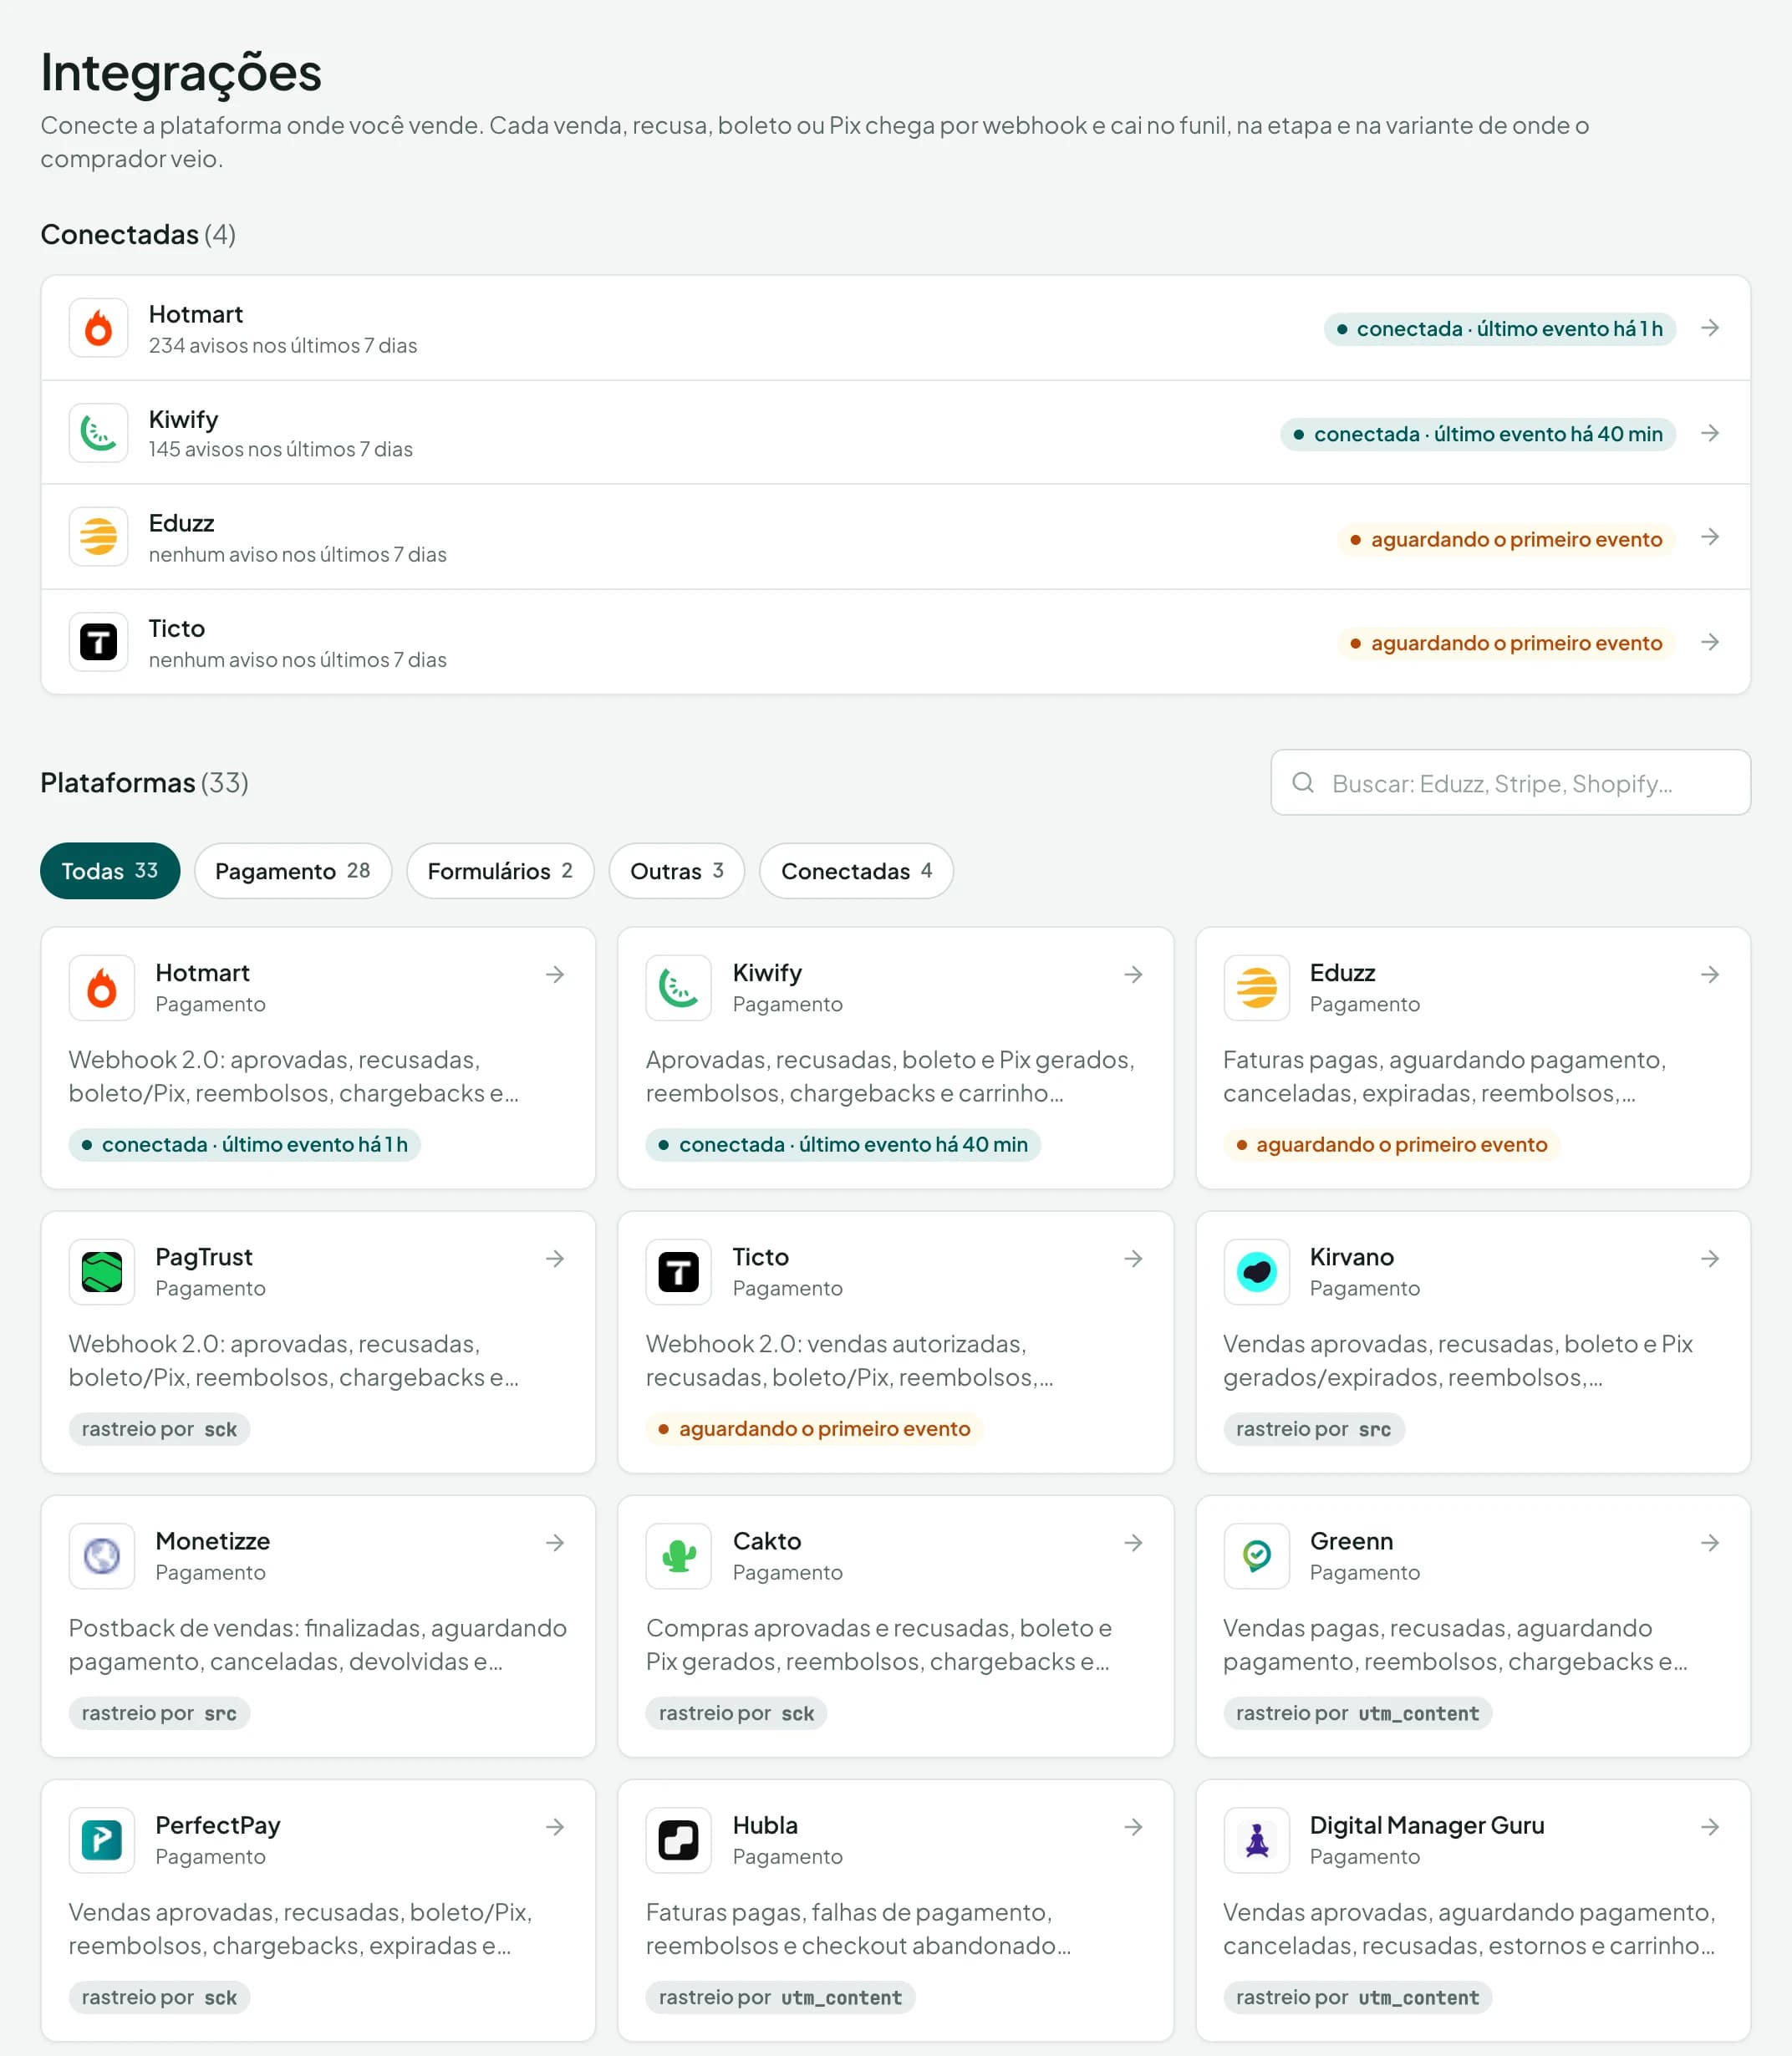Click the Kirvano logo icon

1257,1272
